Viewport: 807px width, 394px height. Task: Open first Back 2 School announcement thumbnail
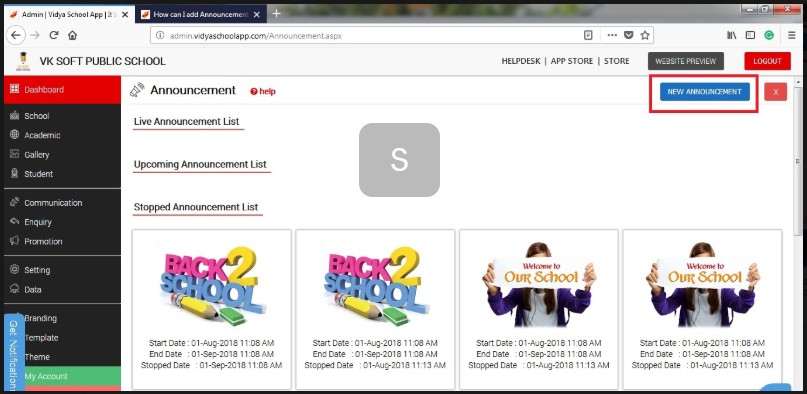click(212, 287)
